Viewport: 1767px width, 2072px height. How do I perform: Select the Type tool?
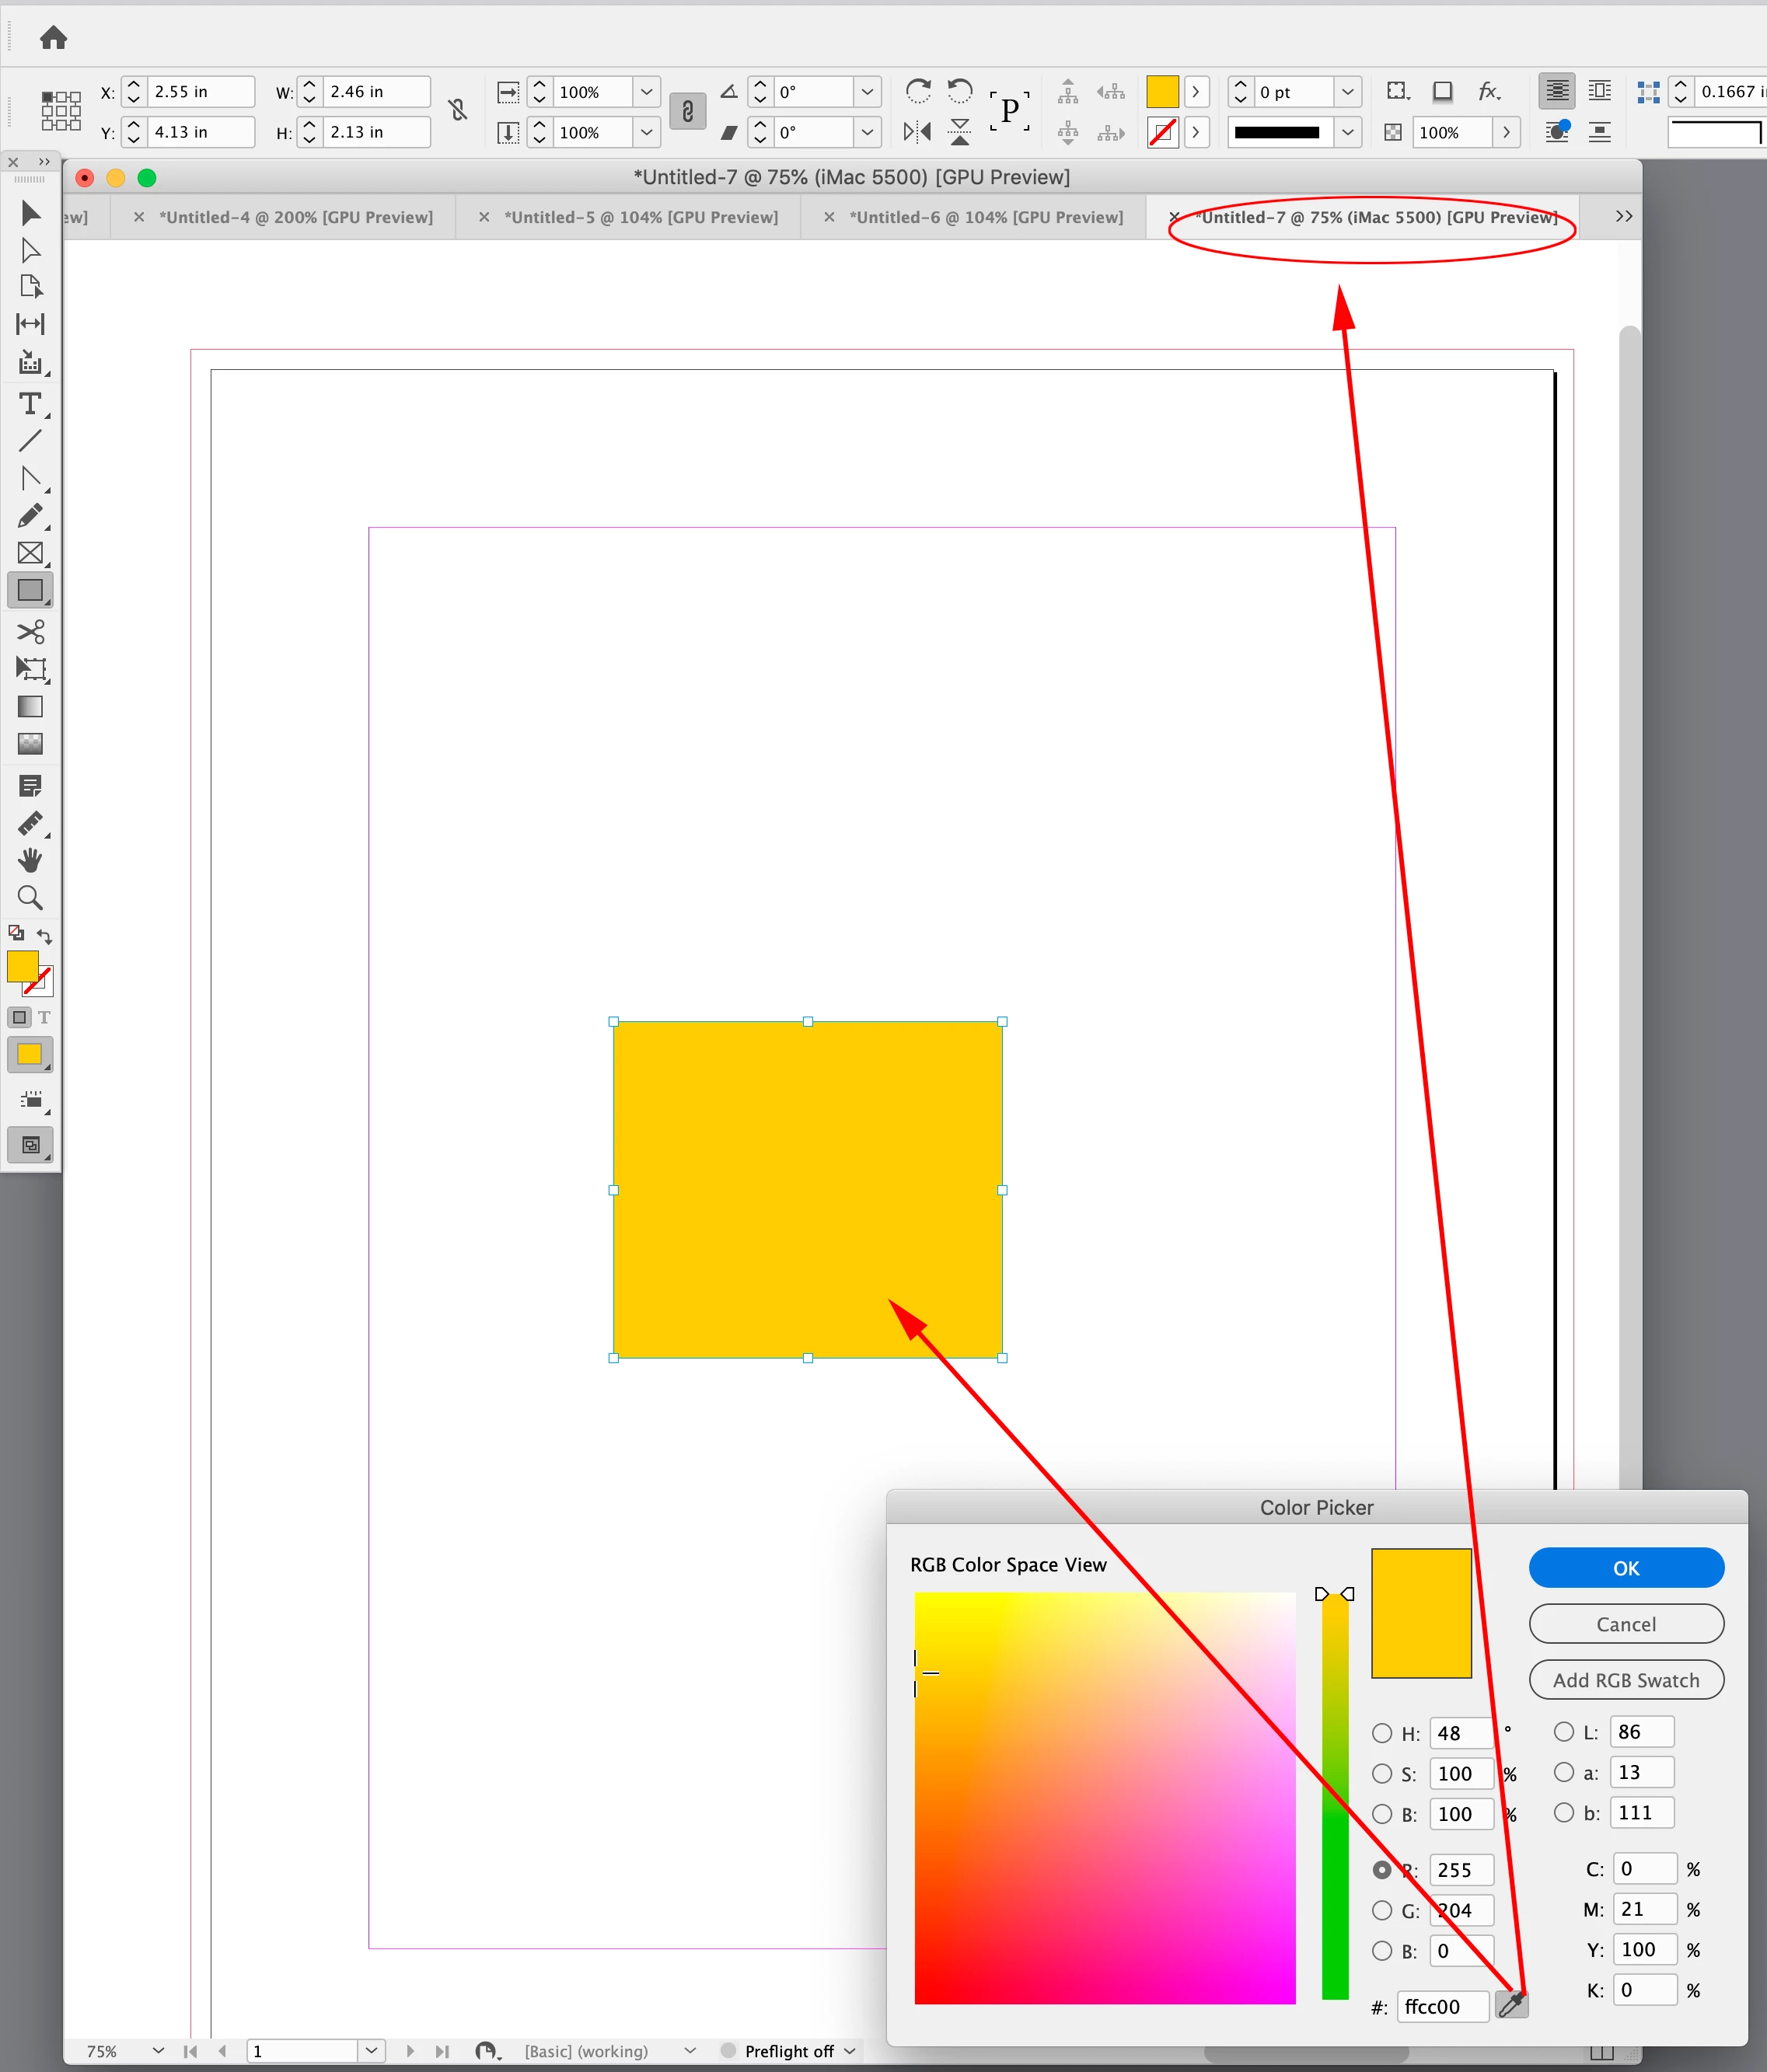[30, 404]
